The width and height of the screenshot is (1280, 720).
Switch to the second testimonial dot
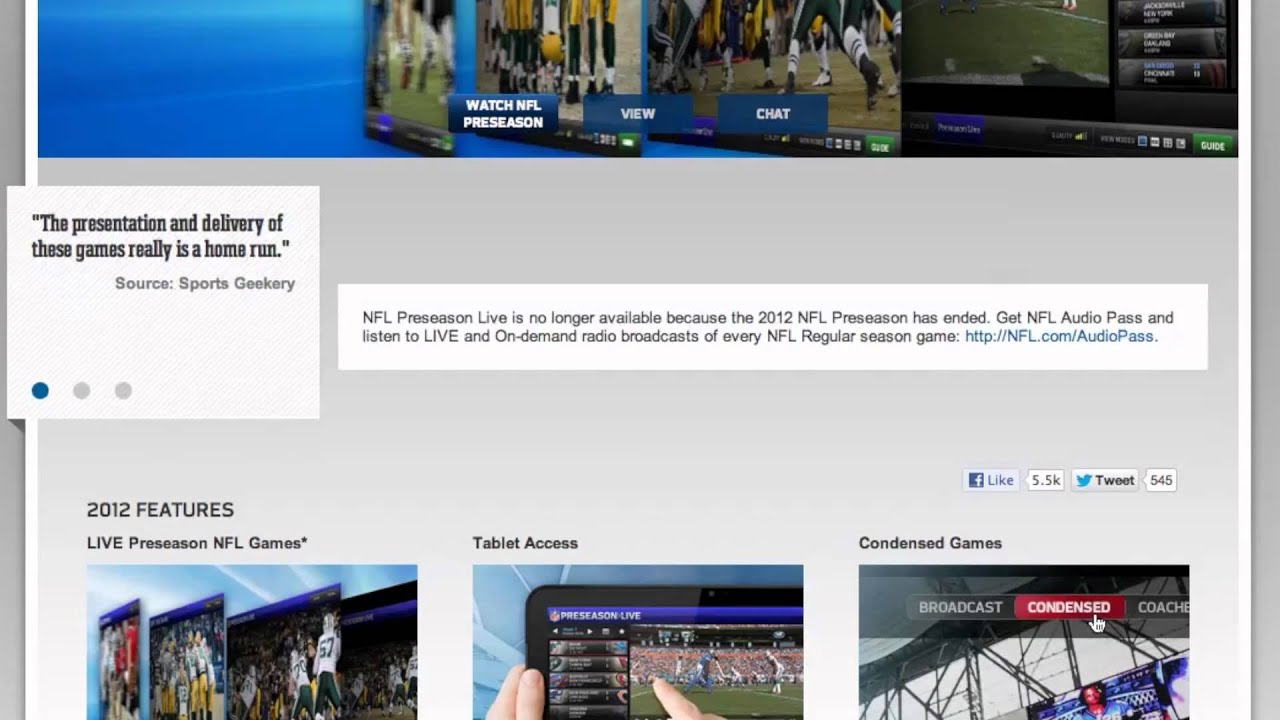pyautogui.click(x=82, y=391)
